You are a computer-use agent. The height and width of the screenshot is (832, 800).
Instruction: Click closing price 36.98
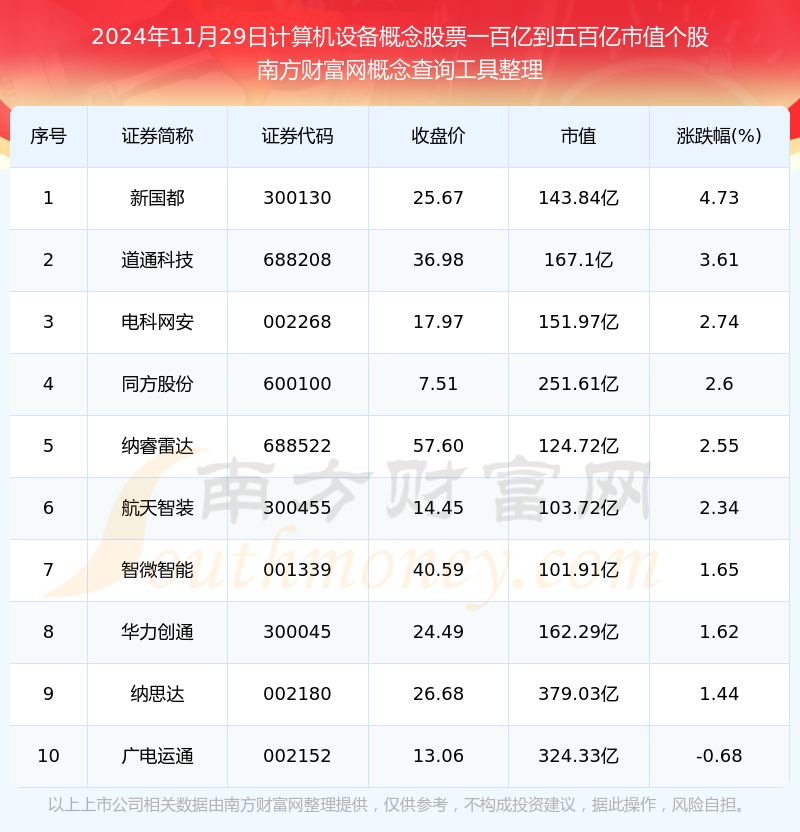click(x=438, y=260)
